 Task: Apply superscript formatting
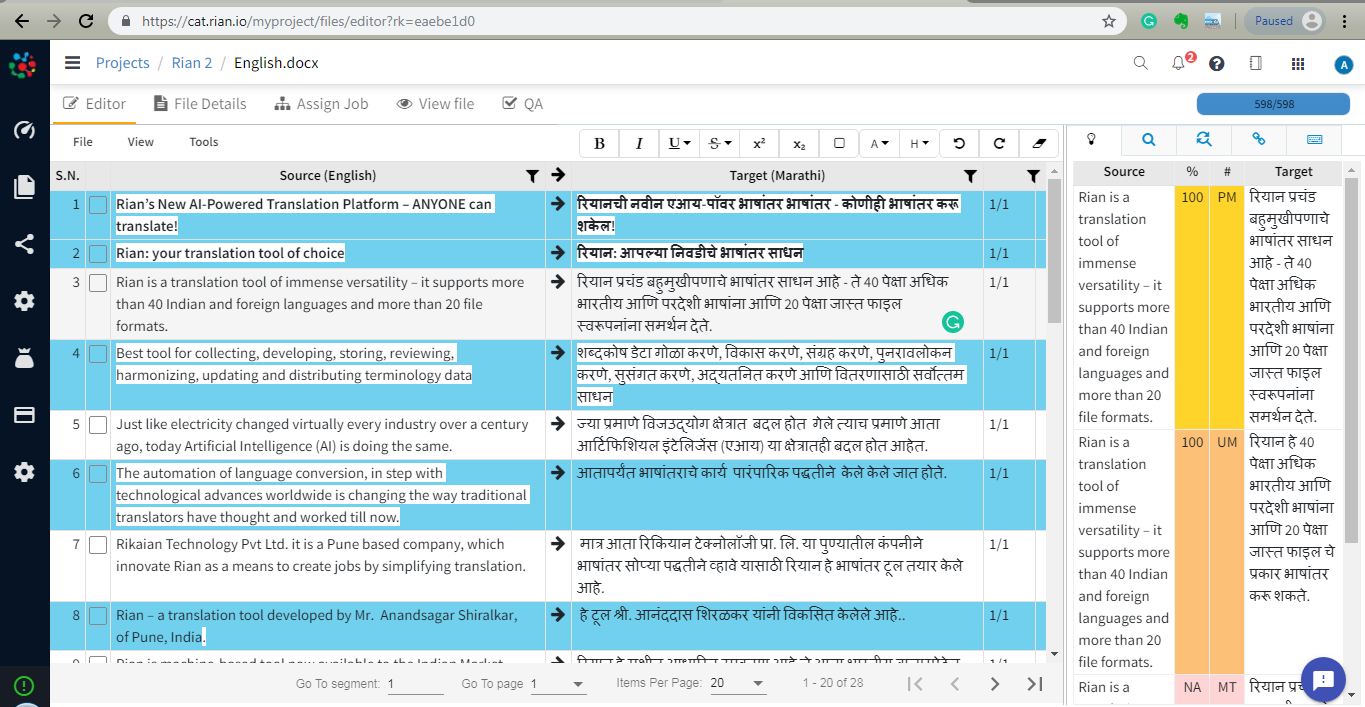tap(759, 143)
